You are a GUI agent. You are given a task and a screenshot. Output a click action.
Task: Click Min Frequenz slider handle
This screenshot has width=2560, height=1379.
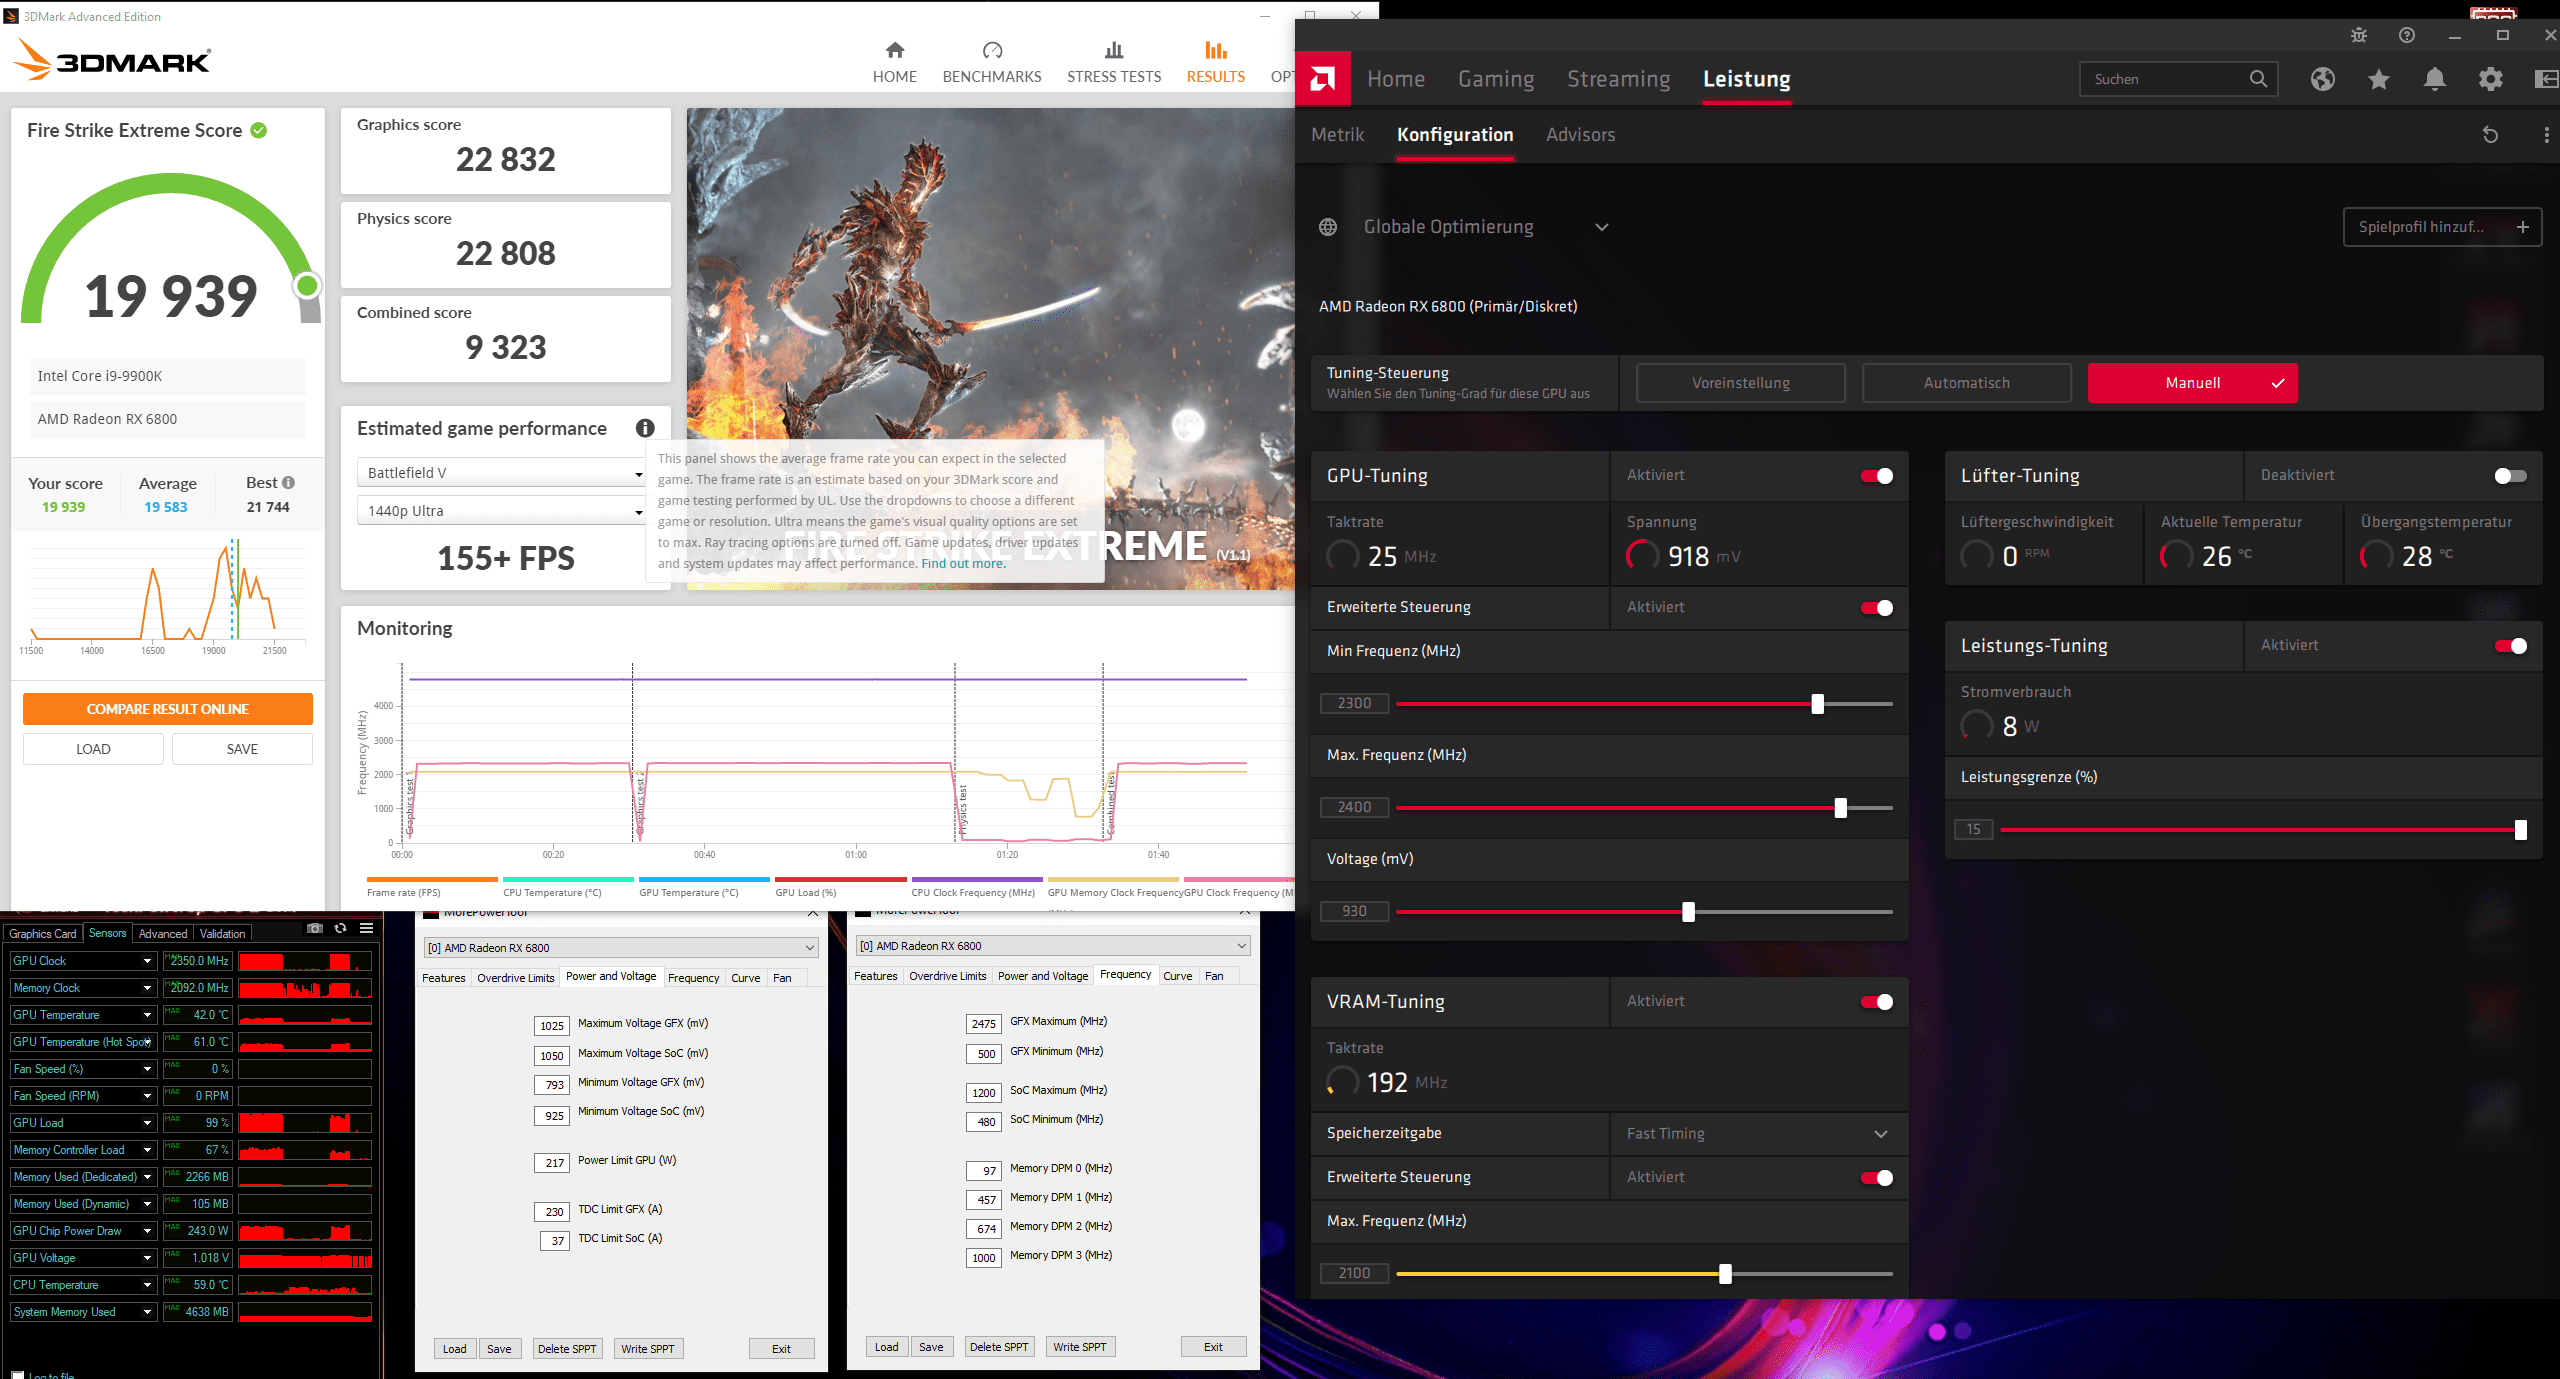tap(1817, 704)
